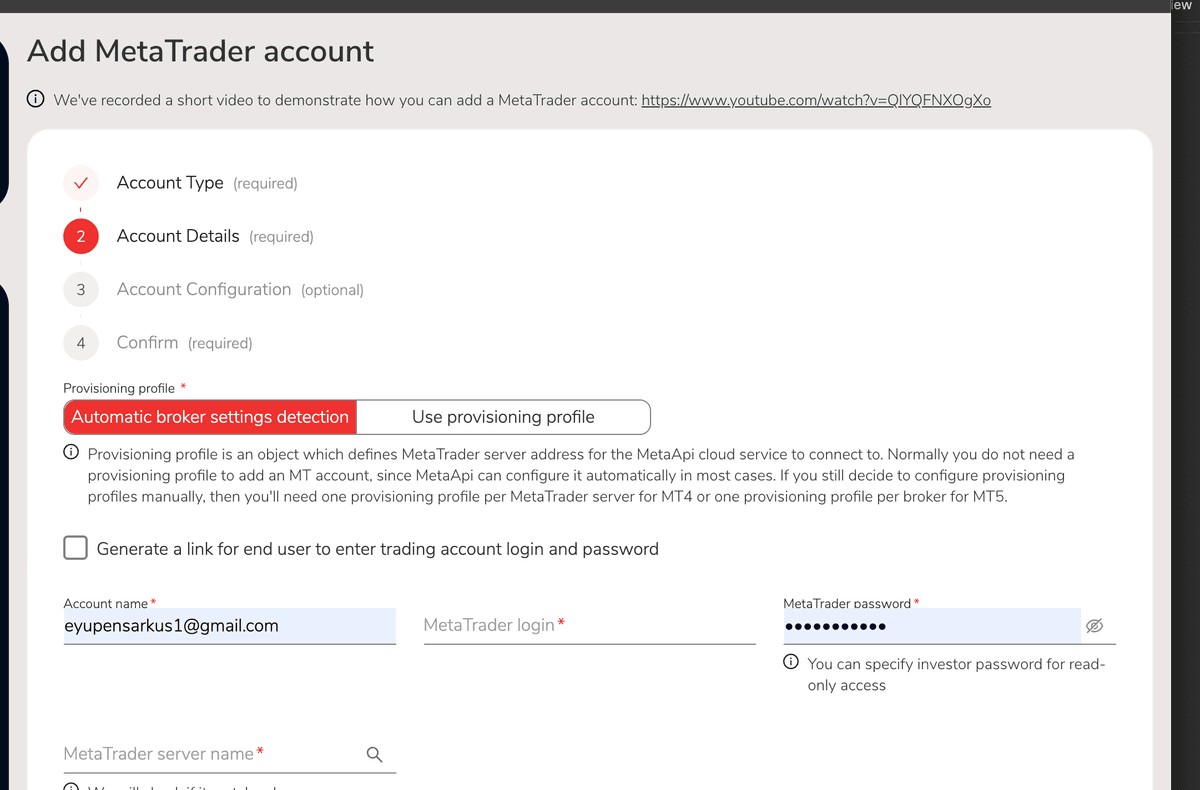Viewport: 1200px width, 790px height.
Task: Click the provisioning profile info icon
Action: click(x=71, y=453)
